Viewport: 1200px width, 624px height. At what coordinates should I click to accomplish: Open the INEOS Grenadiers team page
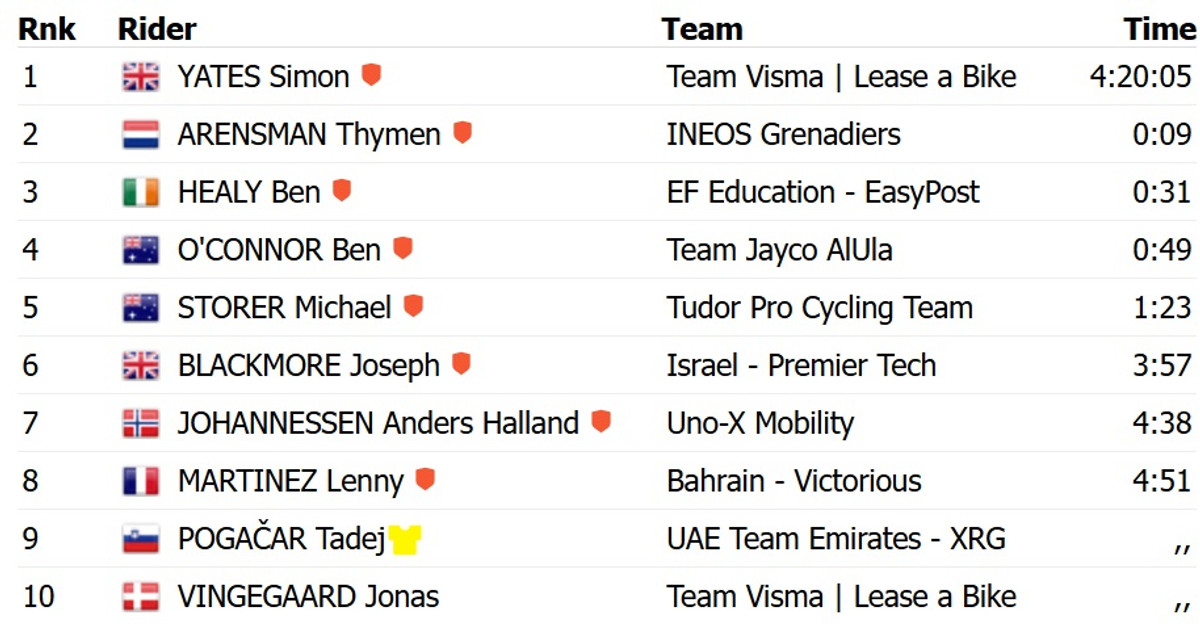click(783, 135)
